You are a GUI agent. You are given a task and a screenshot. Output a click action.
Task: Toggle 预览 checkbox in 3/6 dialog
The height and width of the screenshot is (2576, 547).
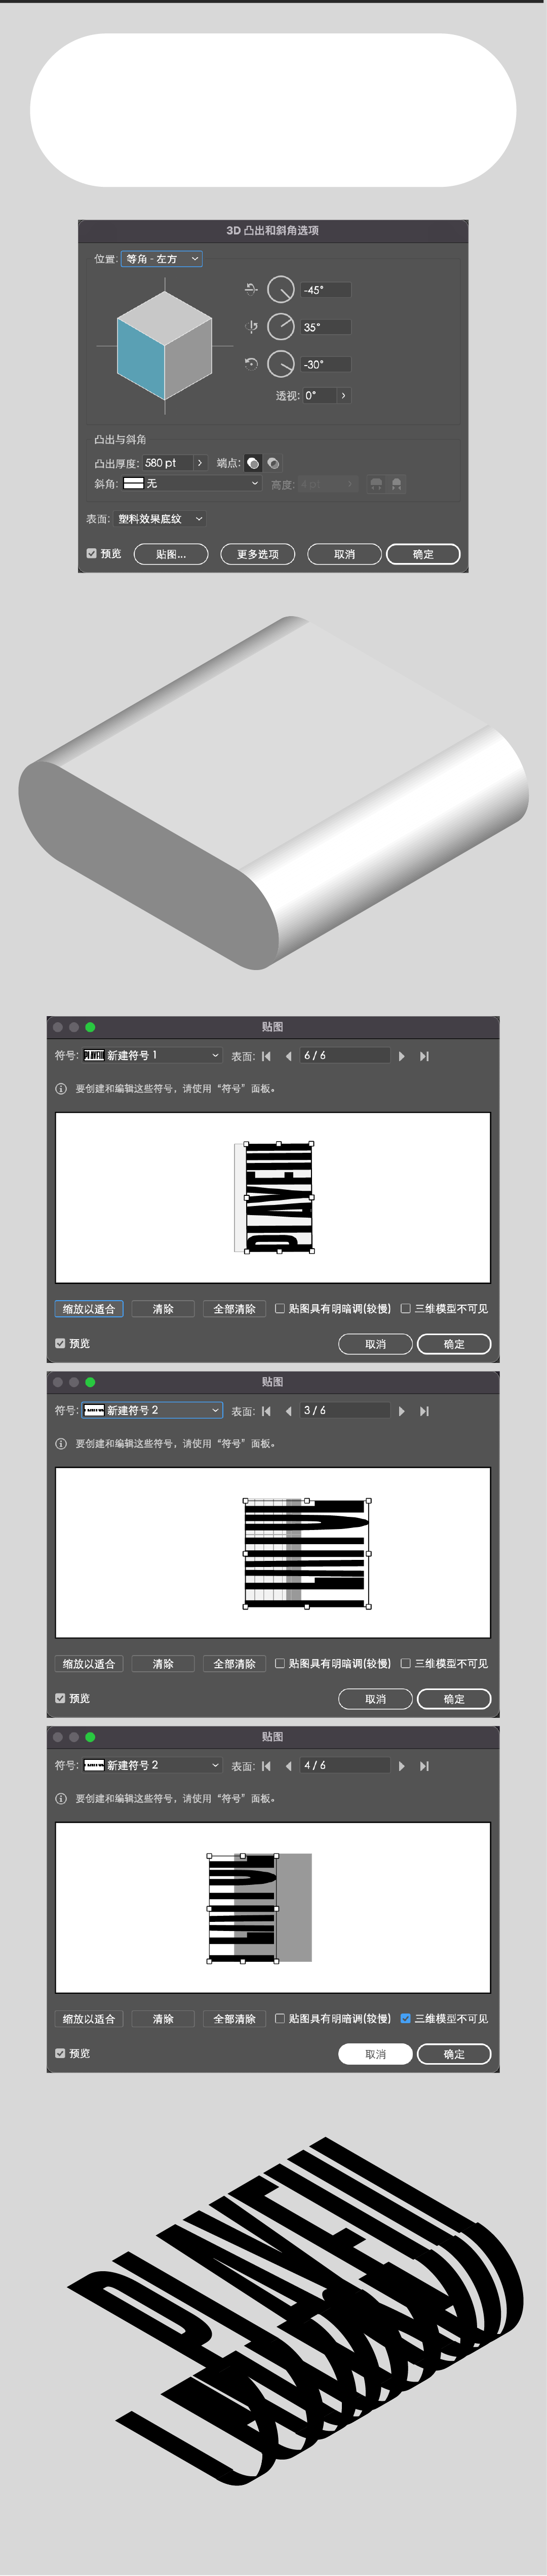[60, 1698]
